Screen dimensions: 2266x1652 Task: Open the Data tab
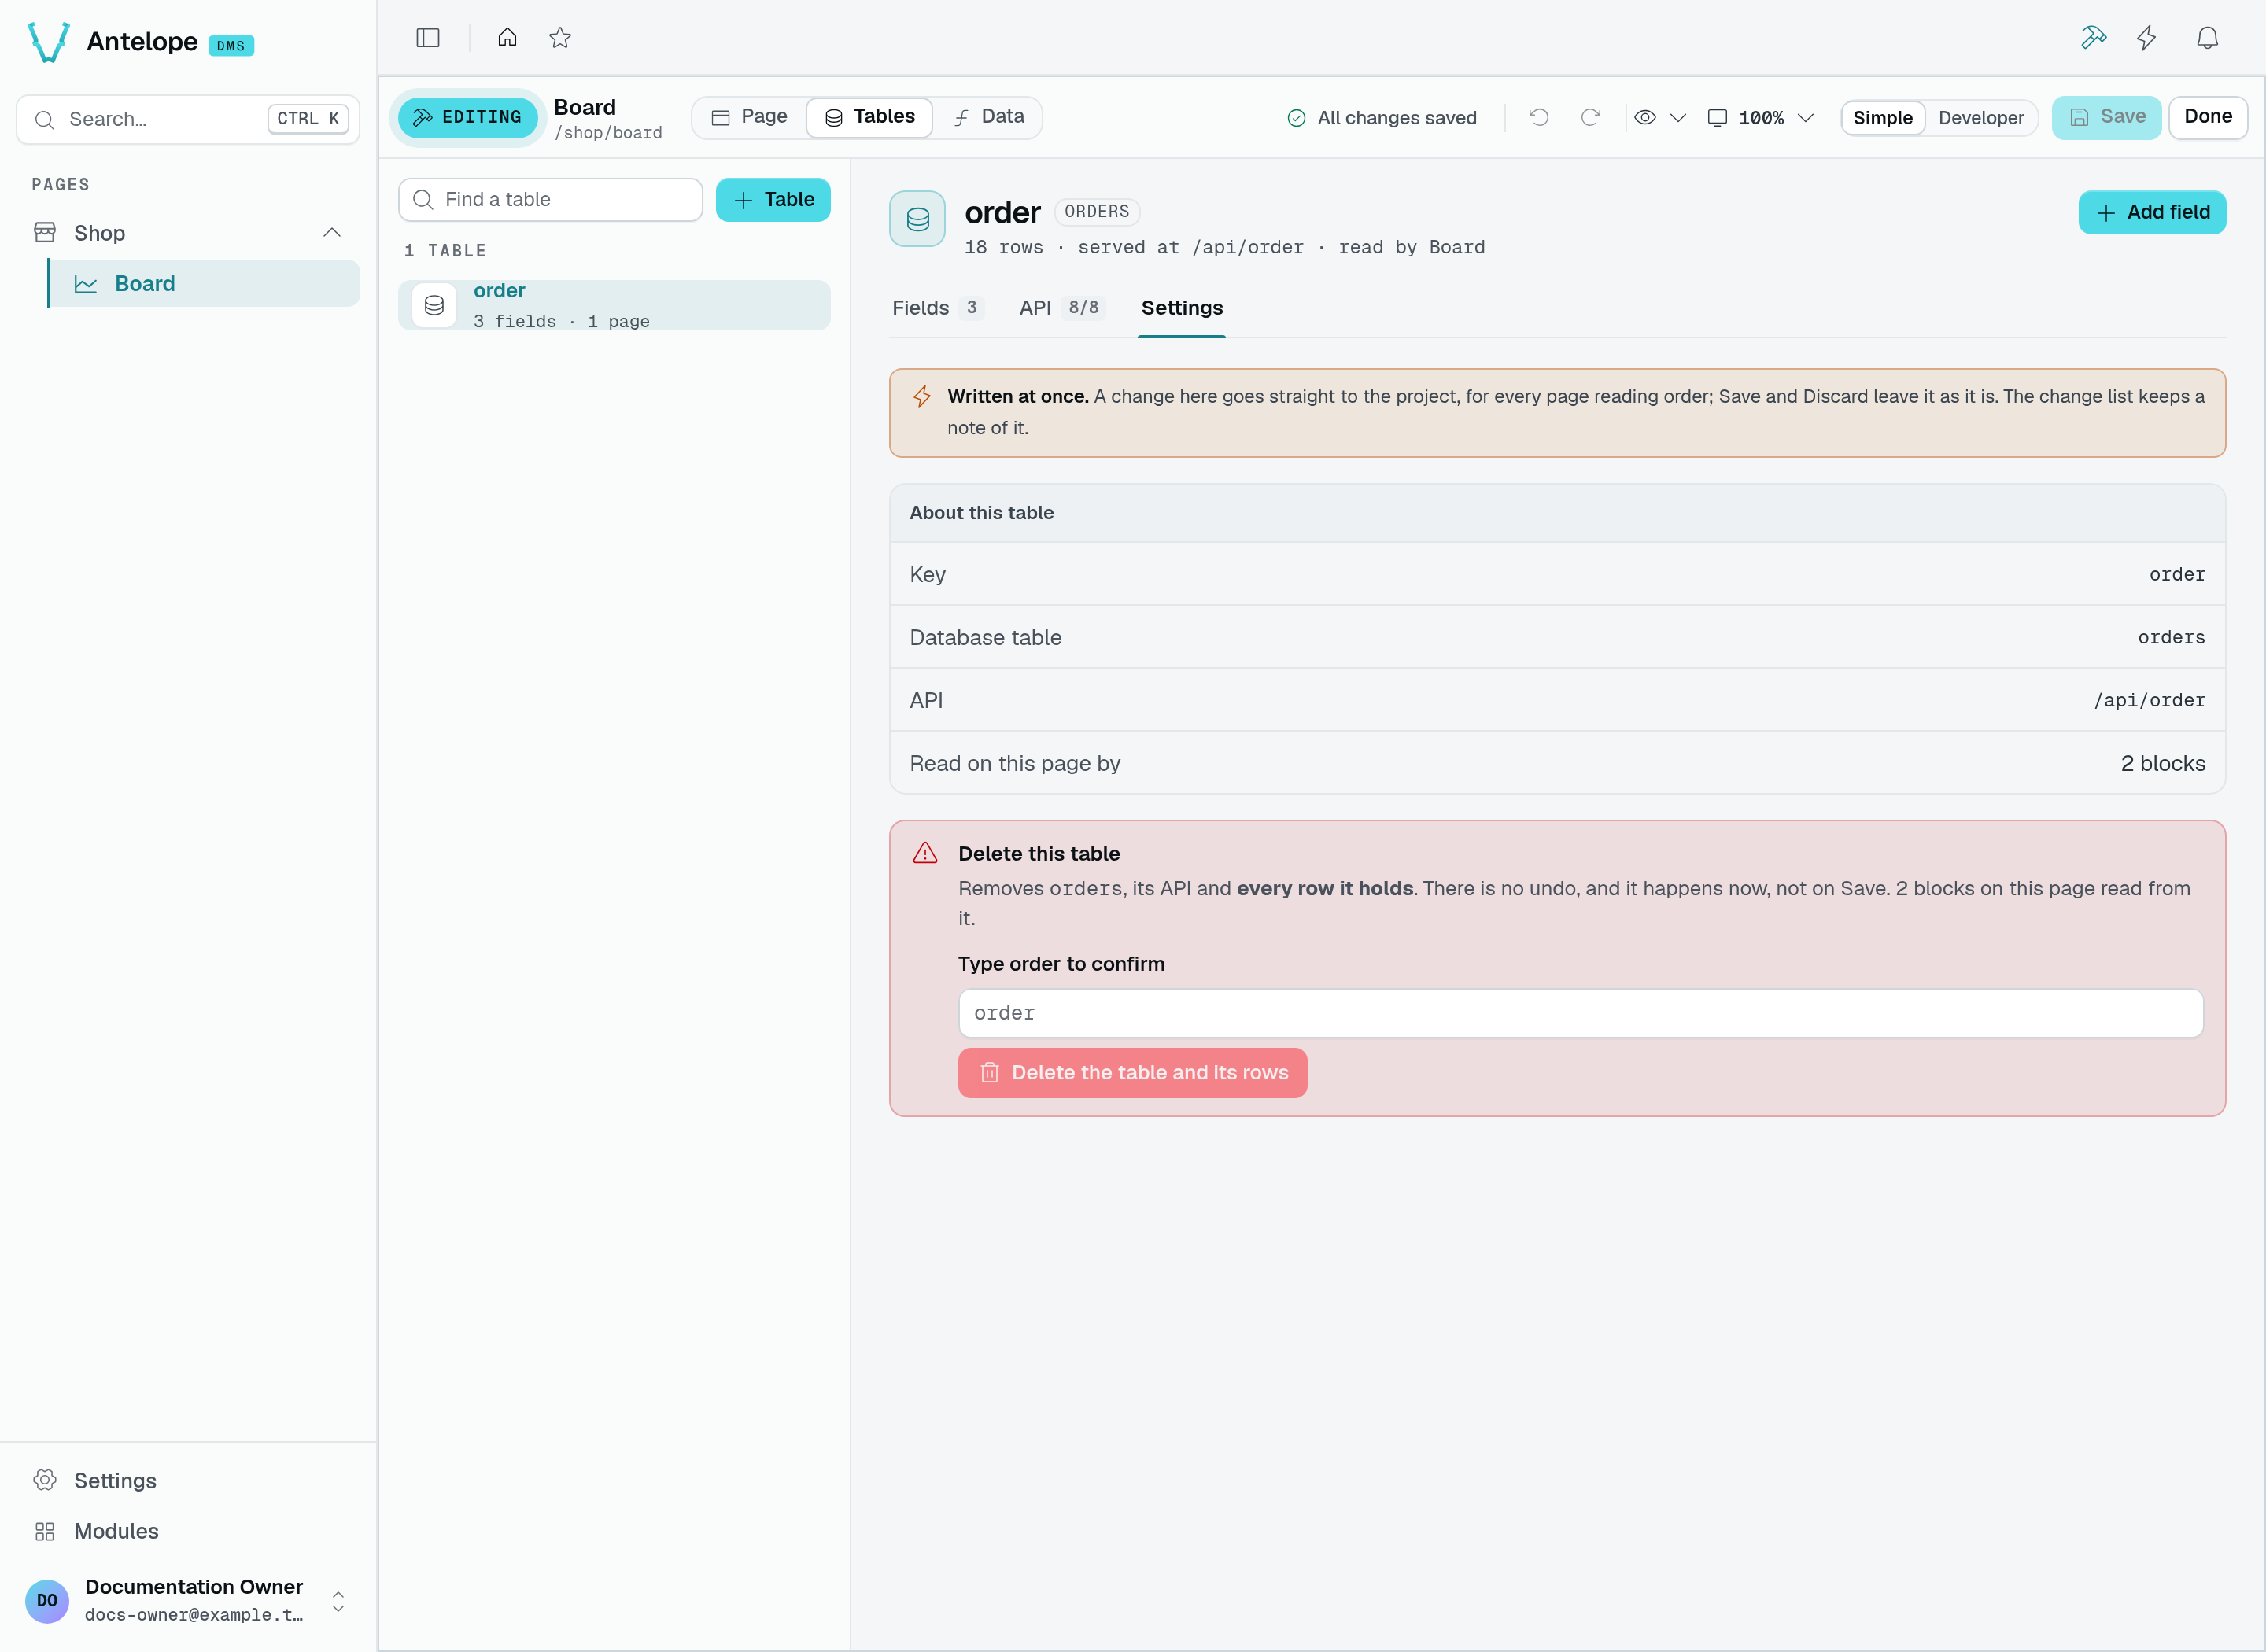click(989, 117)
